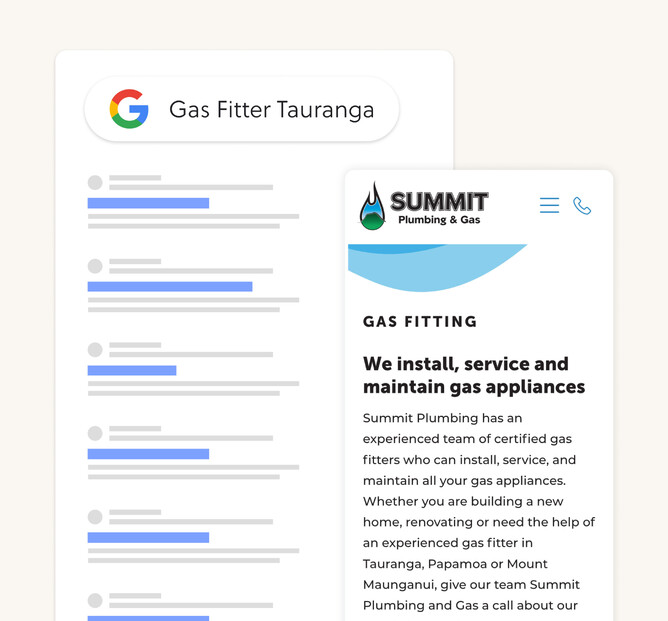The image size is (668, 621).
Task: Click the third search result's favicon circle
Action: (x=95, y=350)
